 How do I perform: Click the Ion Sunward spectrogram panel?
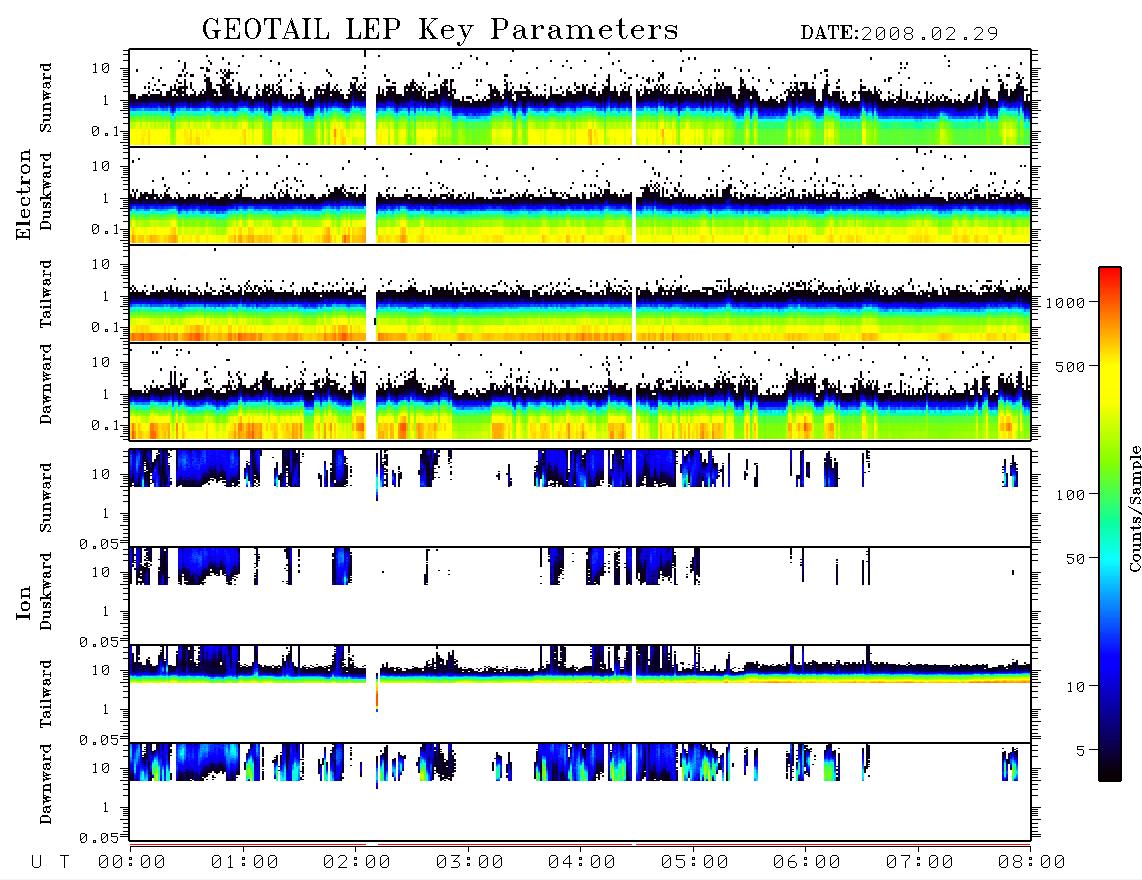pyautogui.click(x=580, y=498)
